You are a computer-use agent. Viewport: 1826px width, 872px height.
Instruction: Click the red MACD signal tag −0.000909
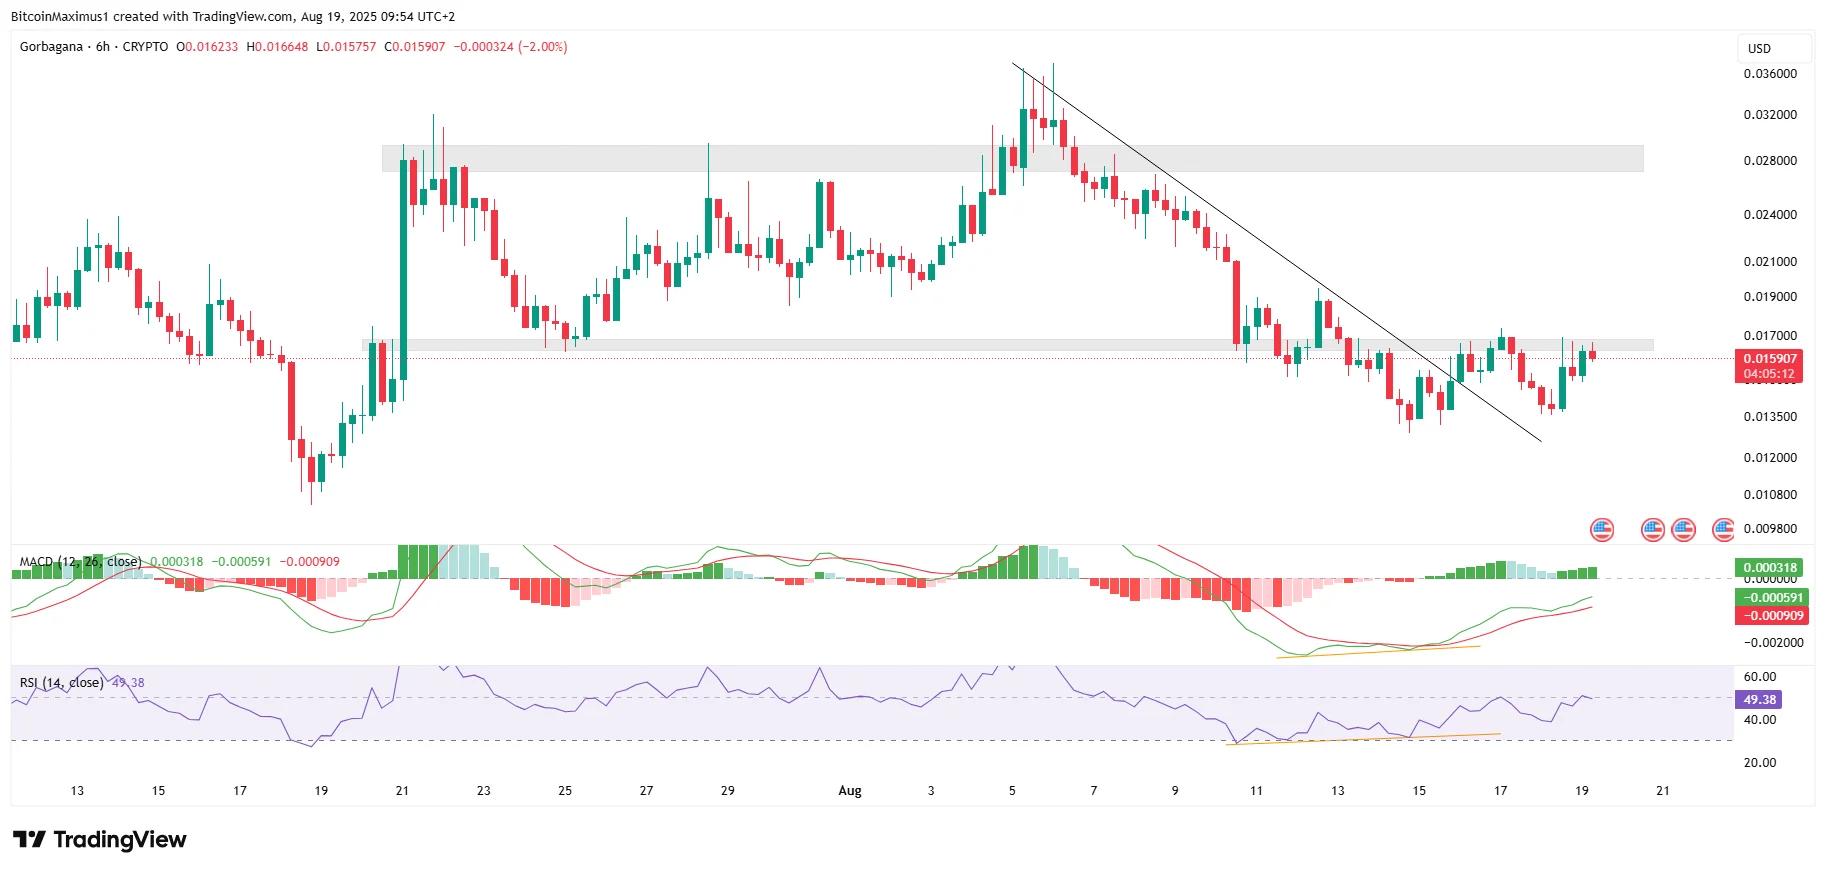tap(1771, 616)
